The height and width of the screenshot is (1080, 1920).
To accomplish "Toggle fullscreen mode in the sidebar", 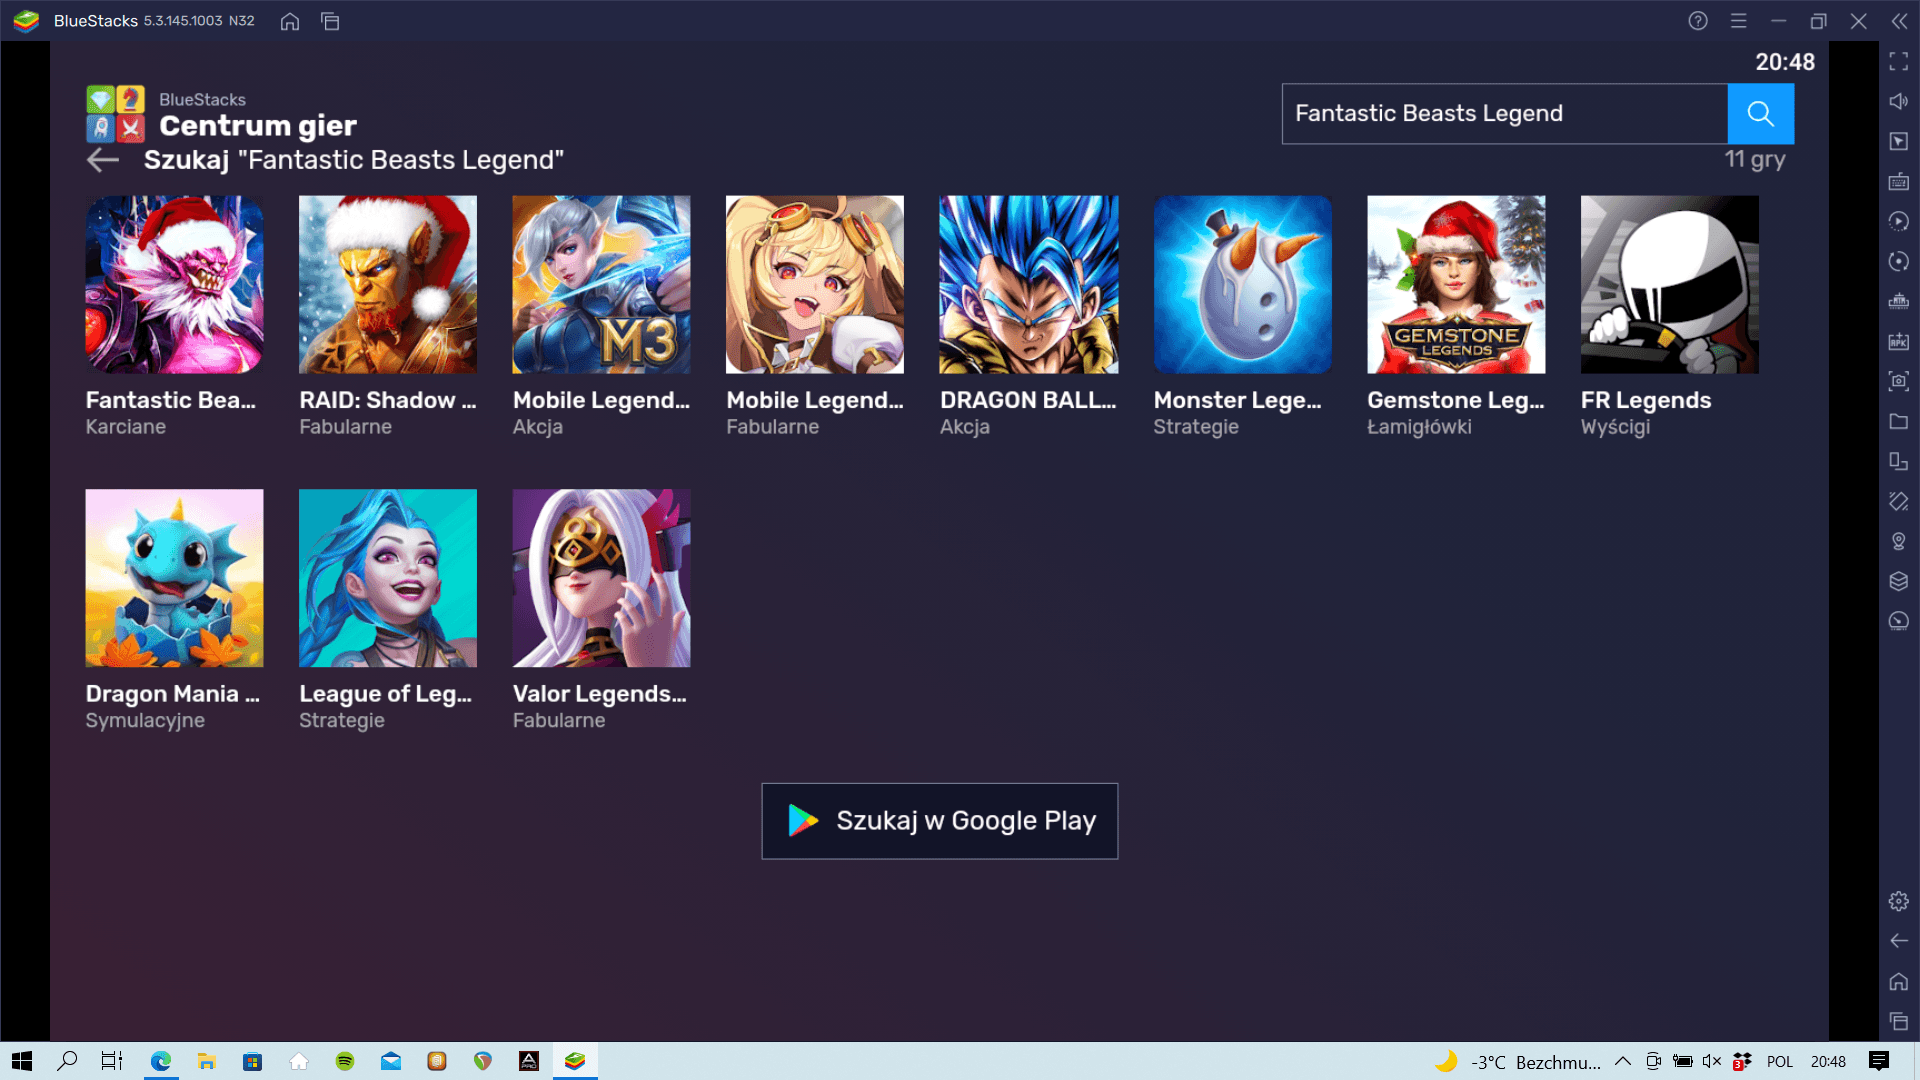I will [1899, 62].
